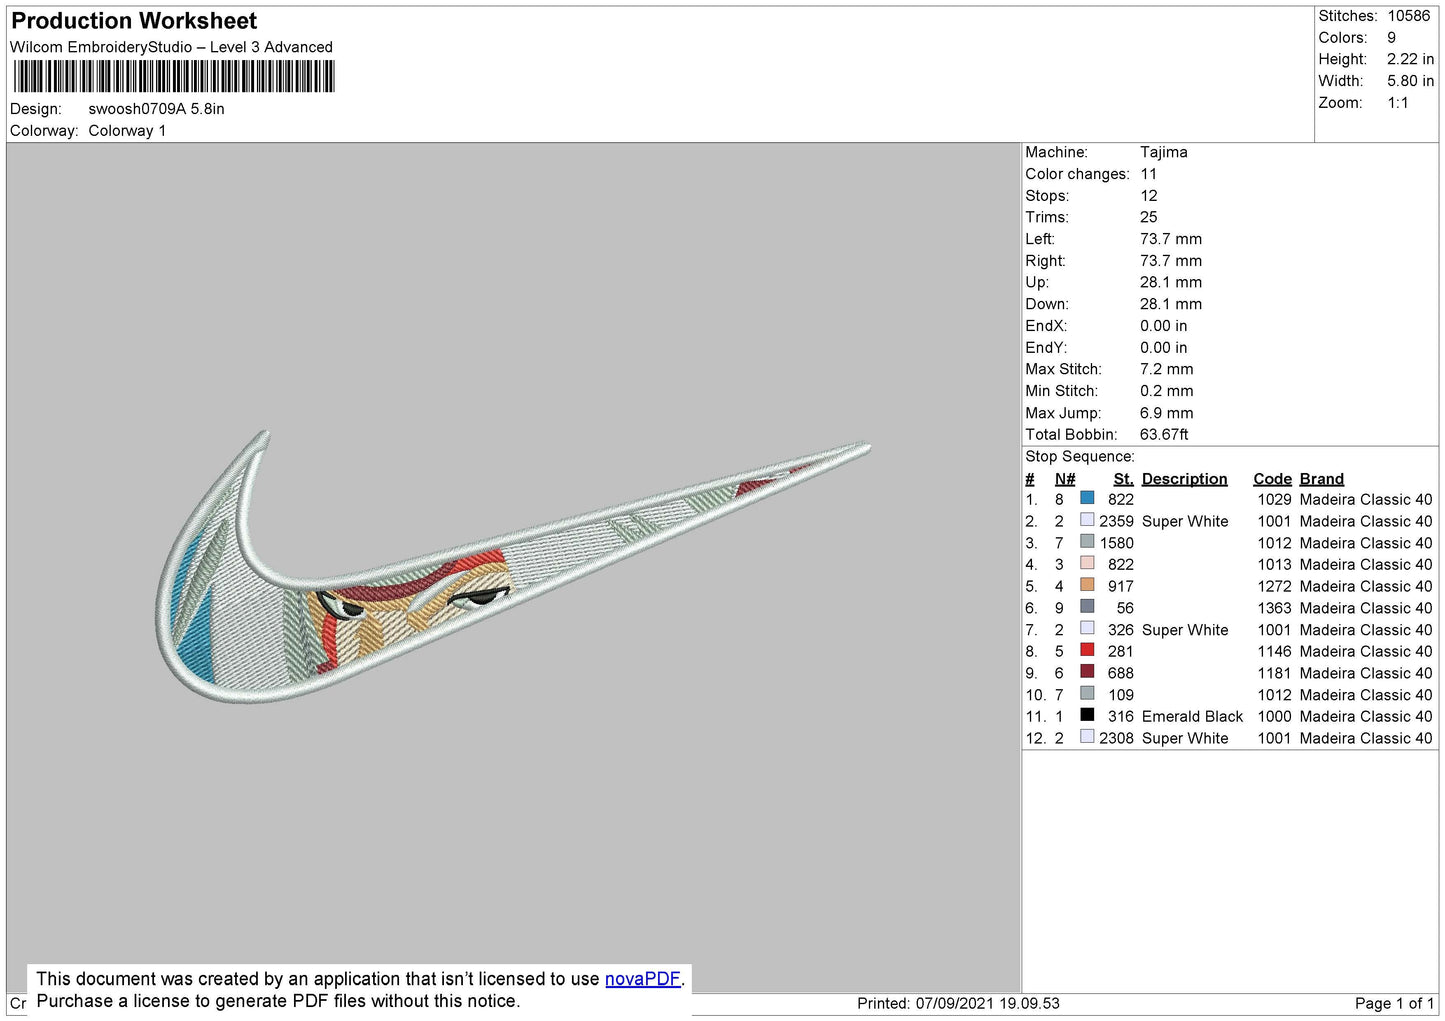The width and height of the screenshot is (1445, 1021).
Task: Click stitch count '2359' in stop 2
Action: coord(1117,522)
